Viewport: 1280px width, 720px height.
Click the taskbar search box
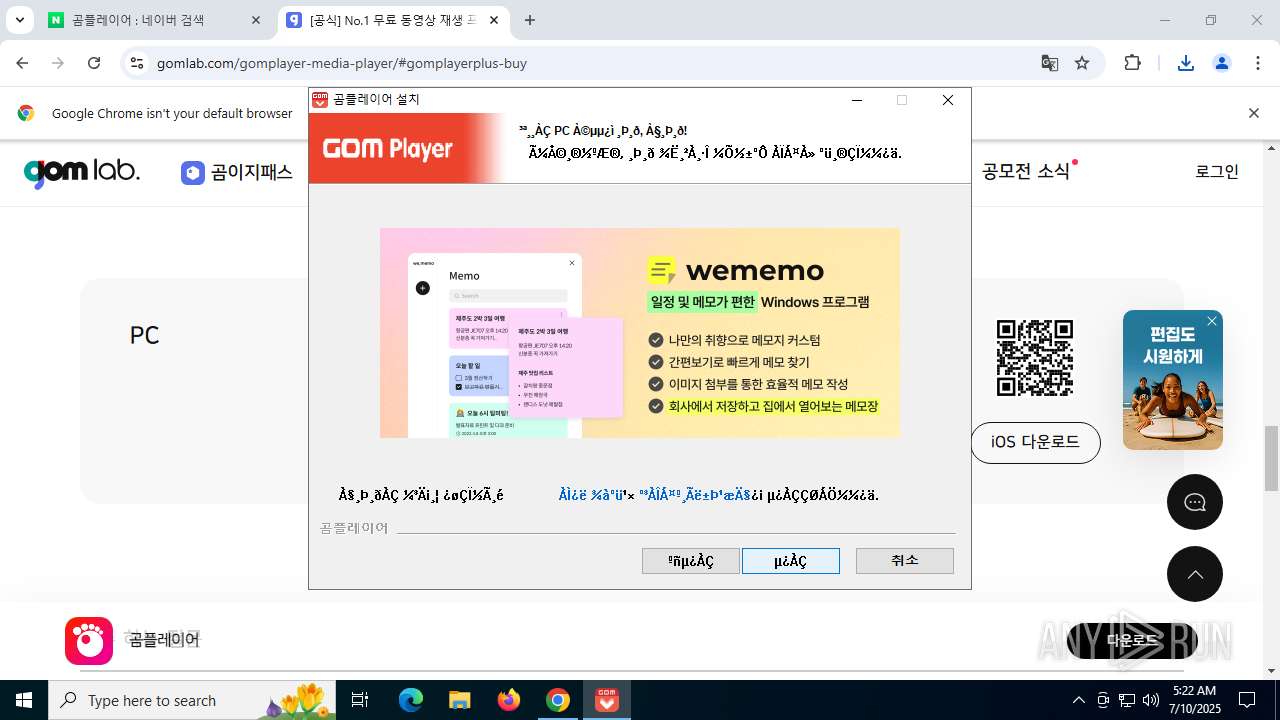click(193, 700)
